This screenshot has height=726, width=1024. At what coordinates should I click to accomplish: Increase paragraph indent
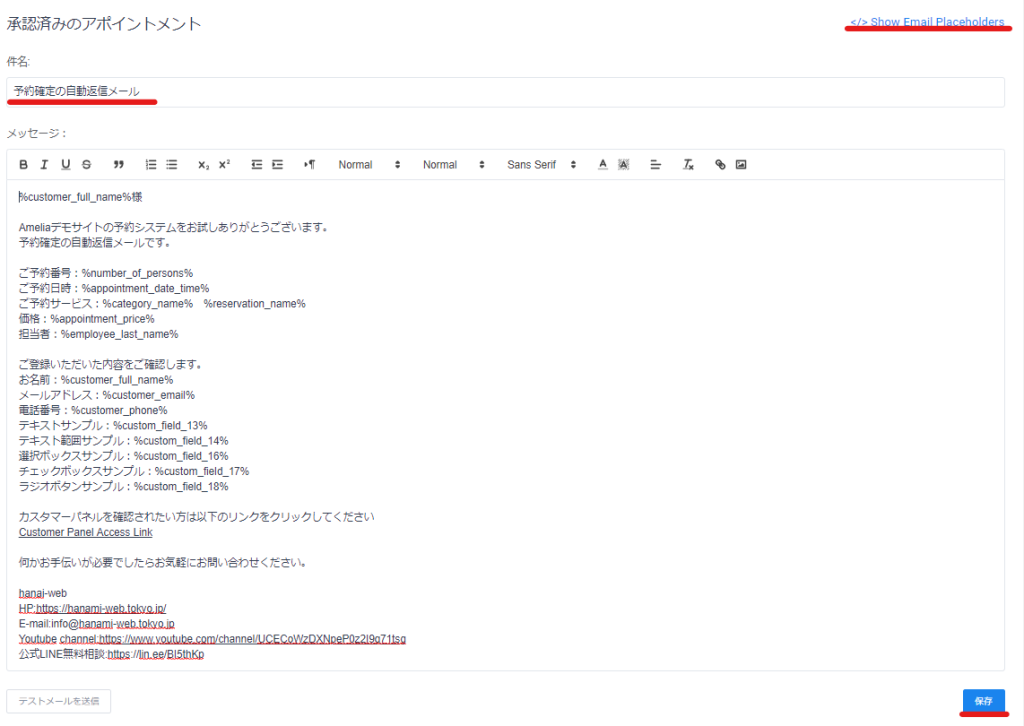[x=278, y=165]
